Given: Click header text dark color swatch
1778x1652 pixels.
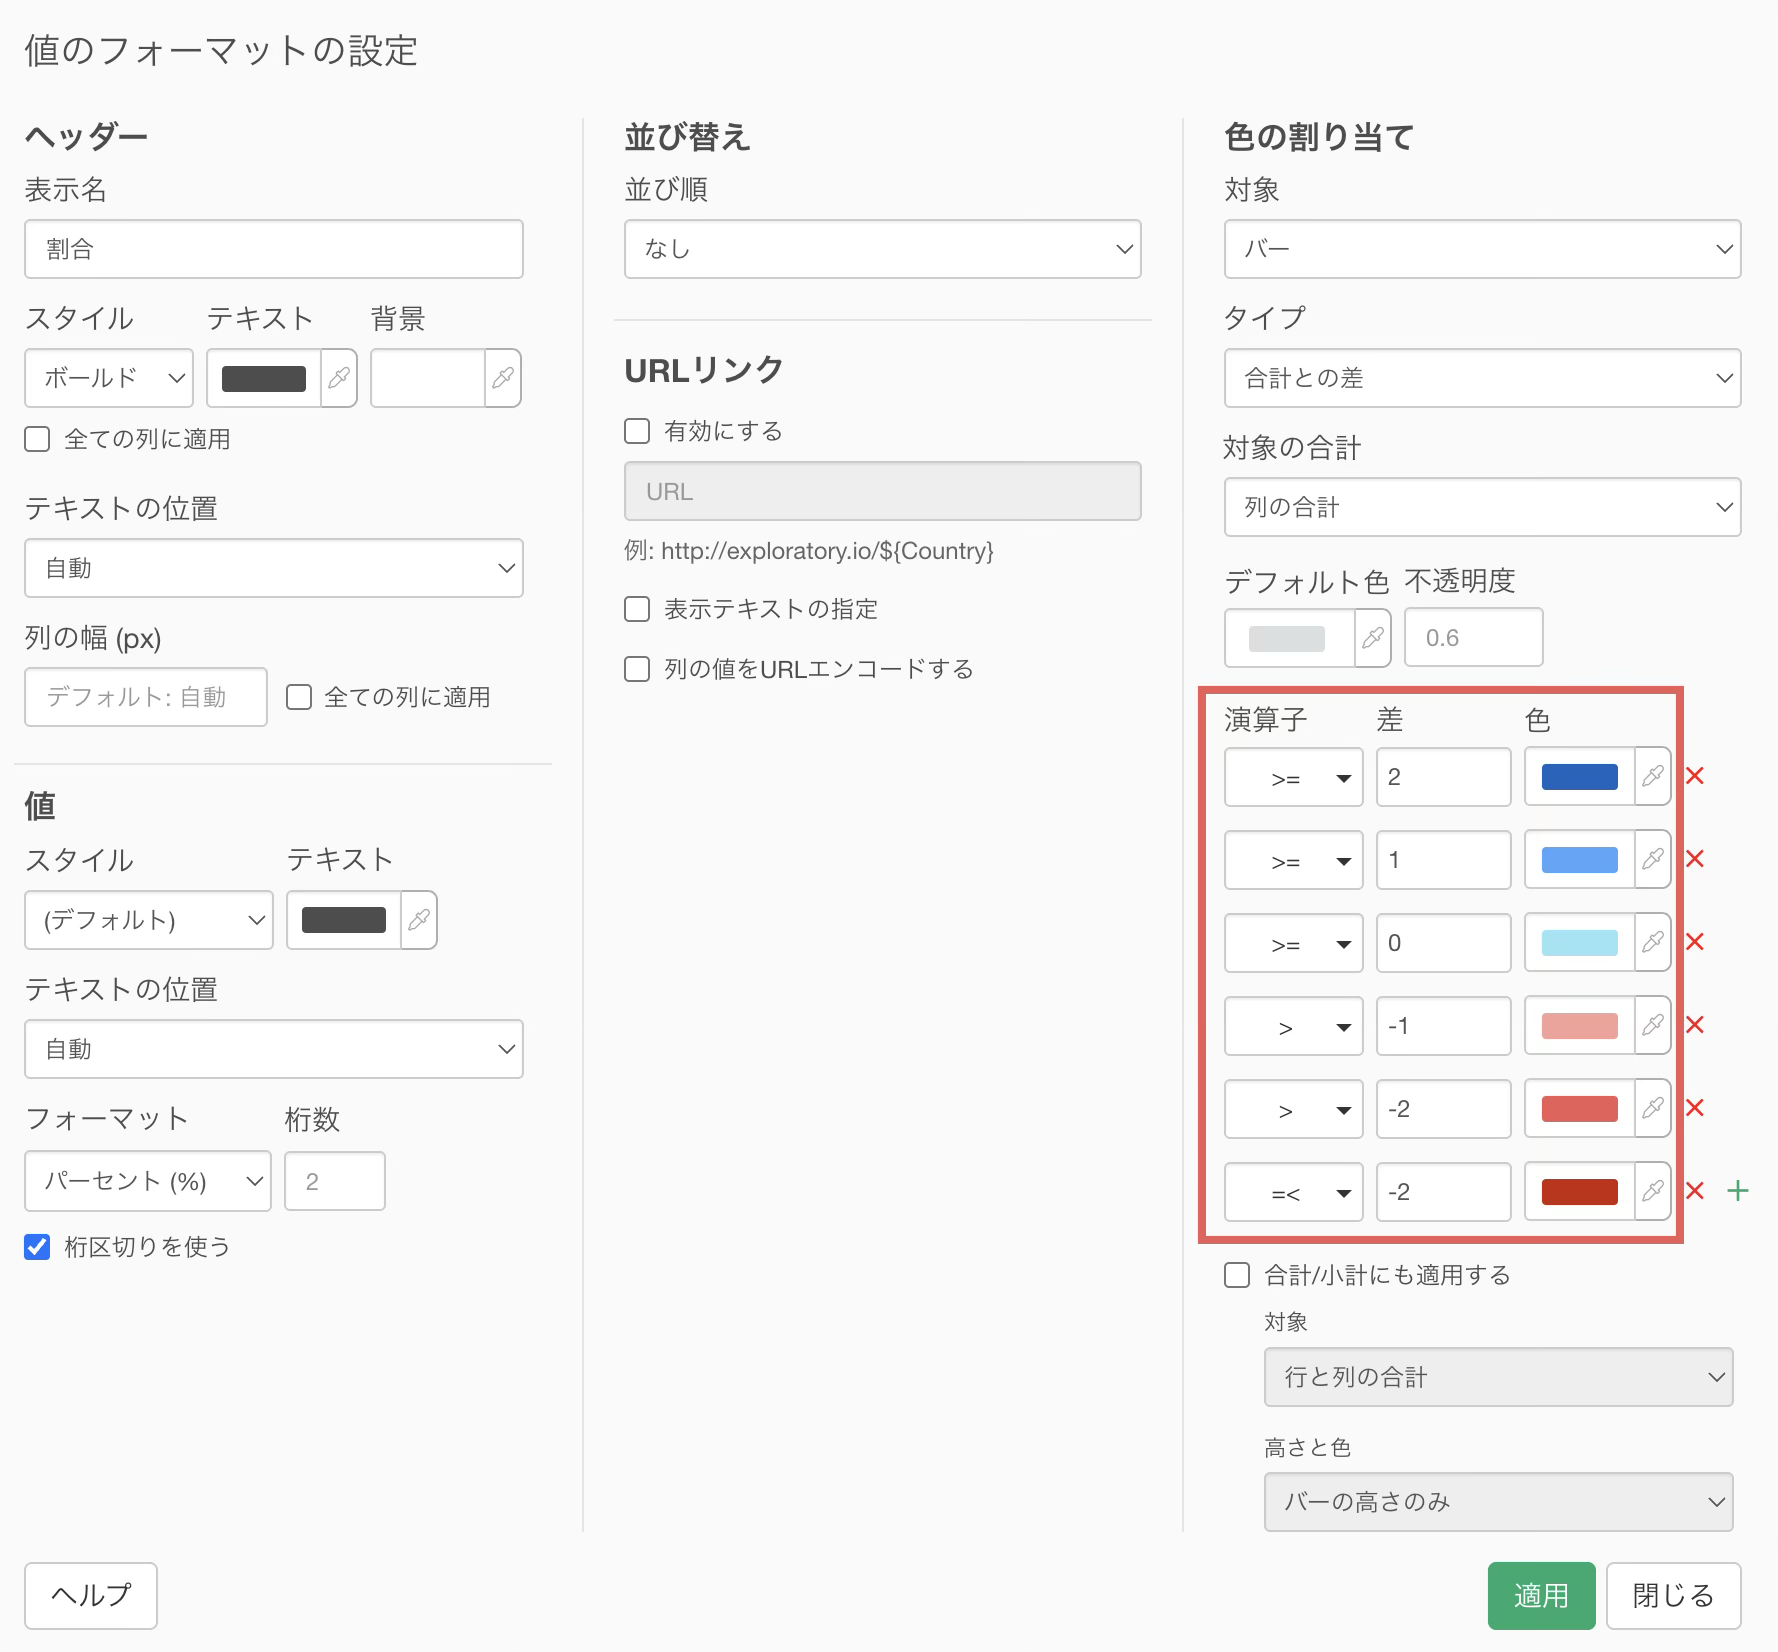Looking at the screenshot, I should click(x=264, y=379).
